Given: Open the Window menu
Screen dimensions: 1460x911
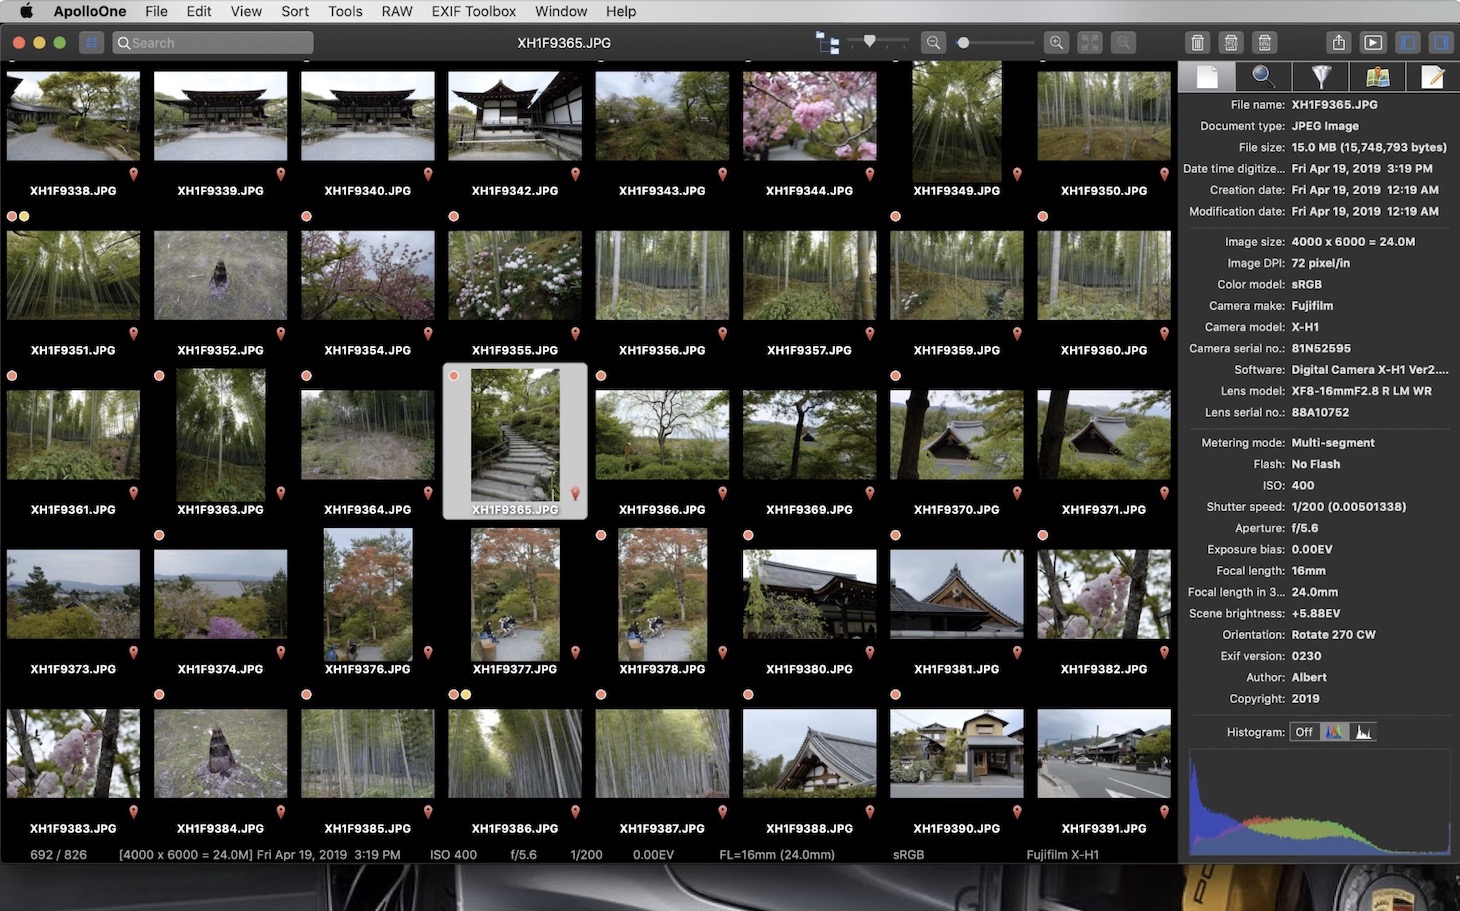Looking at the screenshot, I should point(561,11).
